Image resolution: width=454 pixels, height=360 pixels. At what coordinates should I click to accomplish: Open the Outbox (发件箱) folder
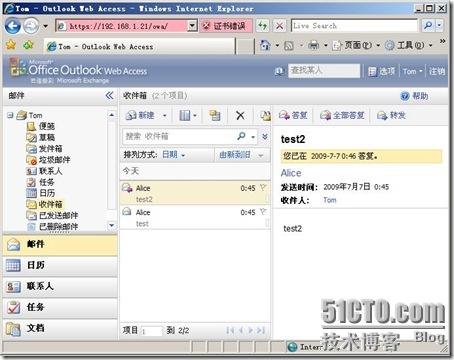(44, 148)
